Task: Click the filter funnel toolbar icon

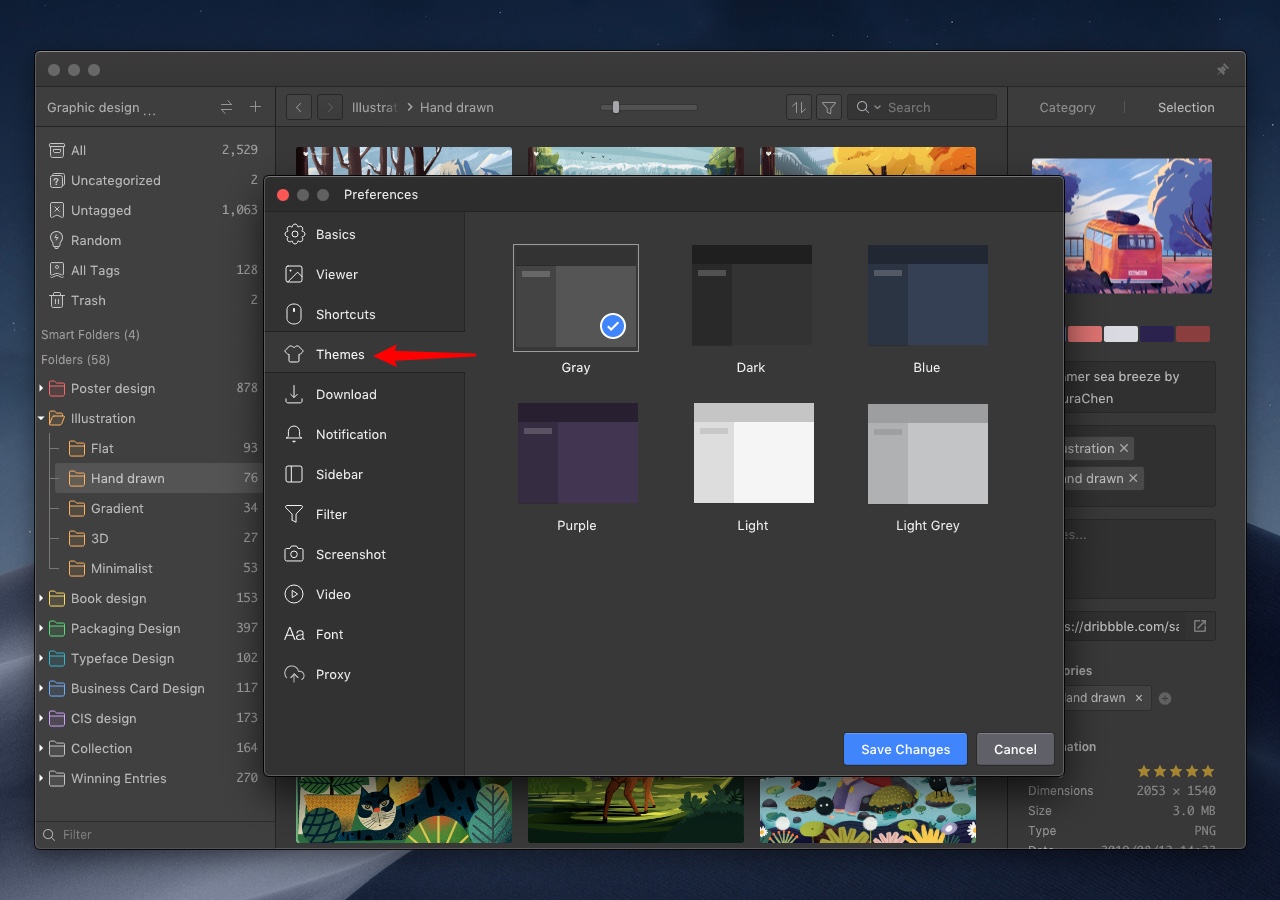Action: [x=828, y=107]
